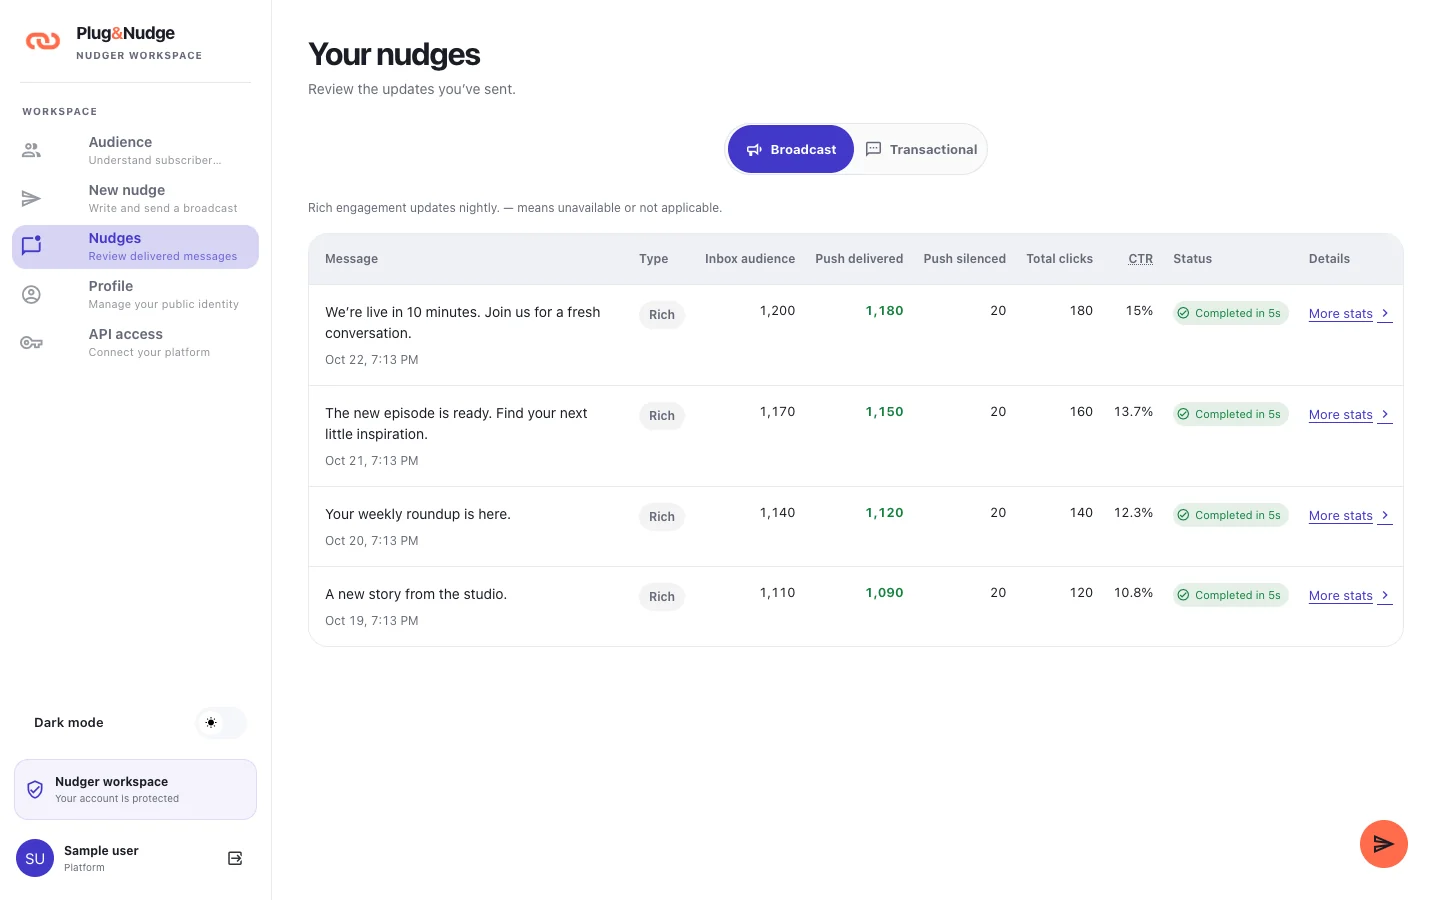Click the 13.7% CTR value
The height and width of the screenshot is (900, 1440).
click(1133, 411)
